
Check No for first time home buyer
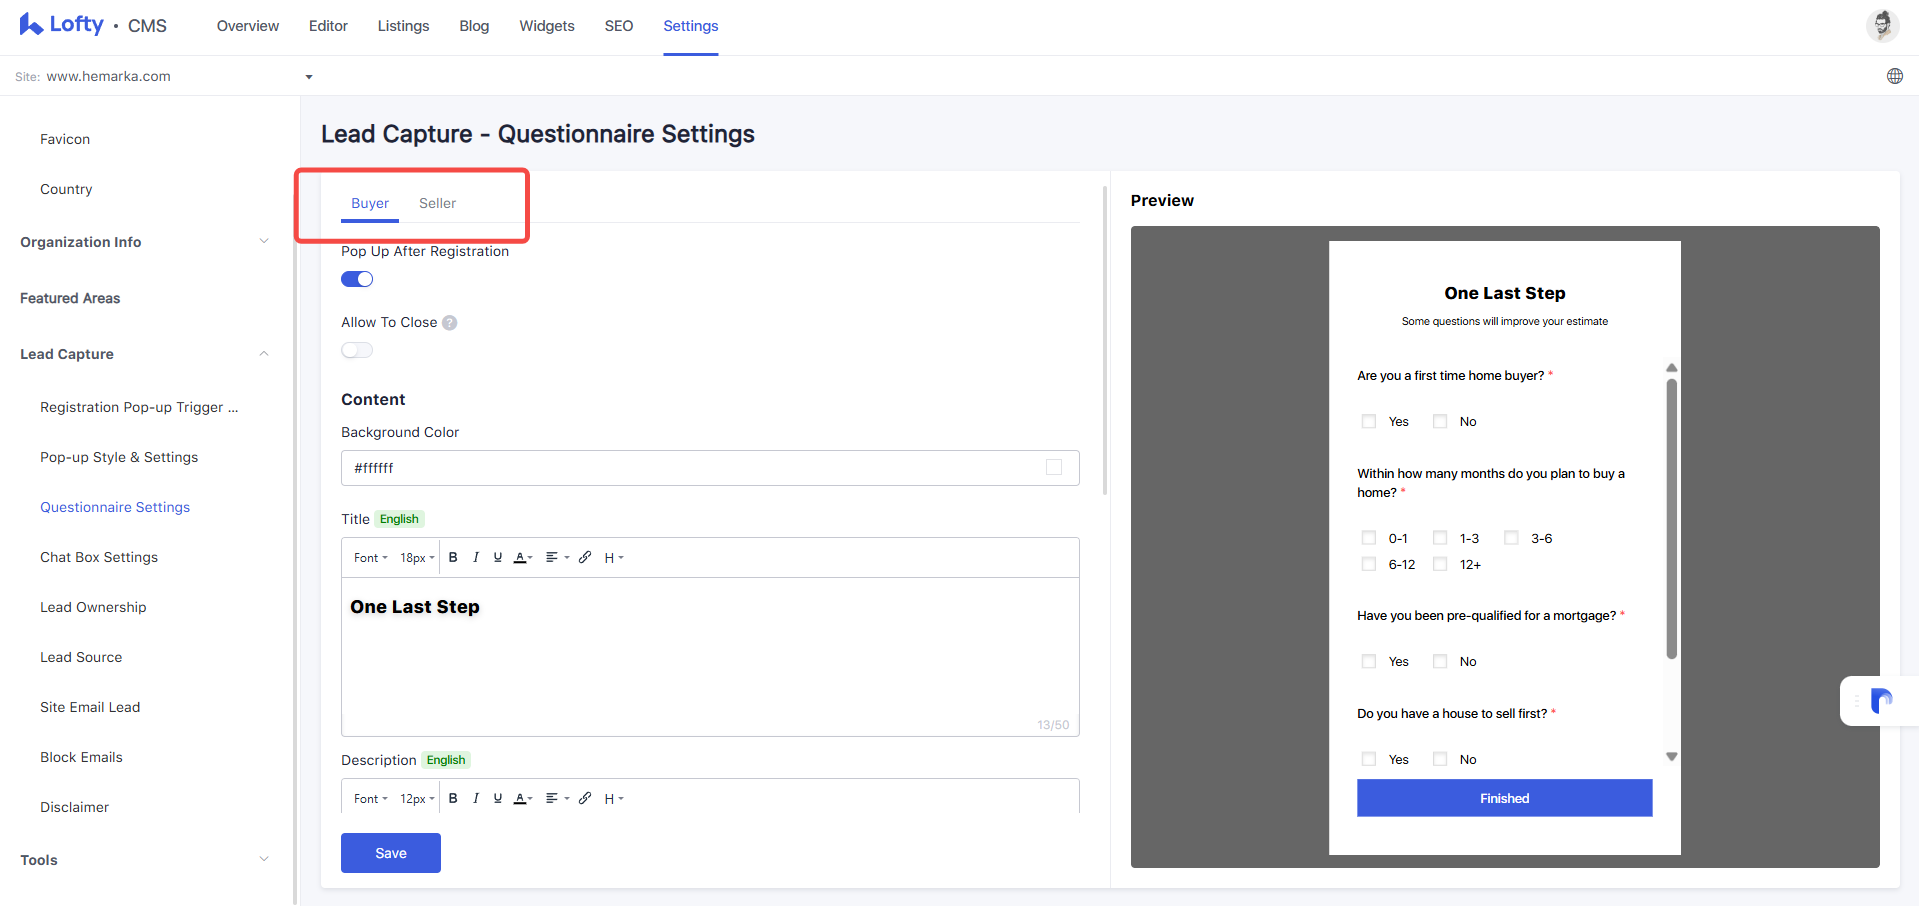coord(1440,422)
